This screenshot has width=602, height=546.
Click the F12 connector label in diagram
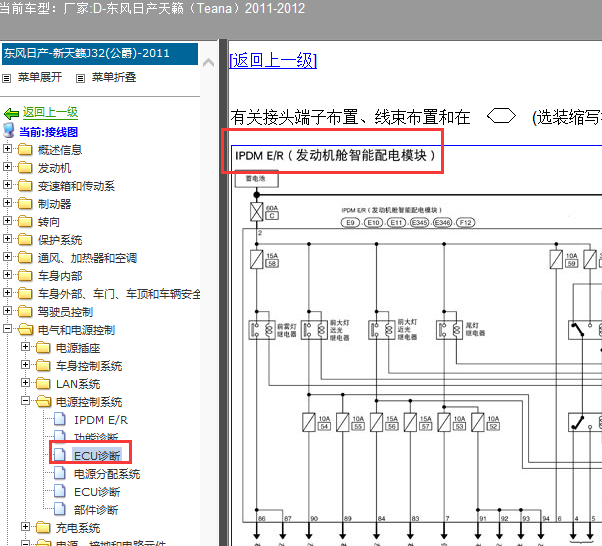tap(466, 223)
